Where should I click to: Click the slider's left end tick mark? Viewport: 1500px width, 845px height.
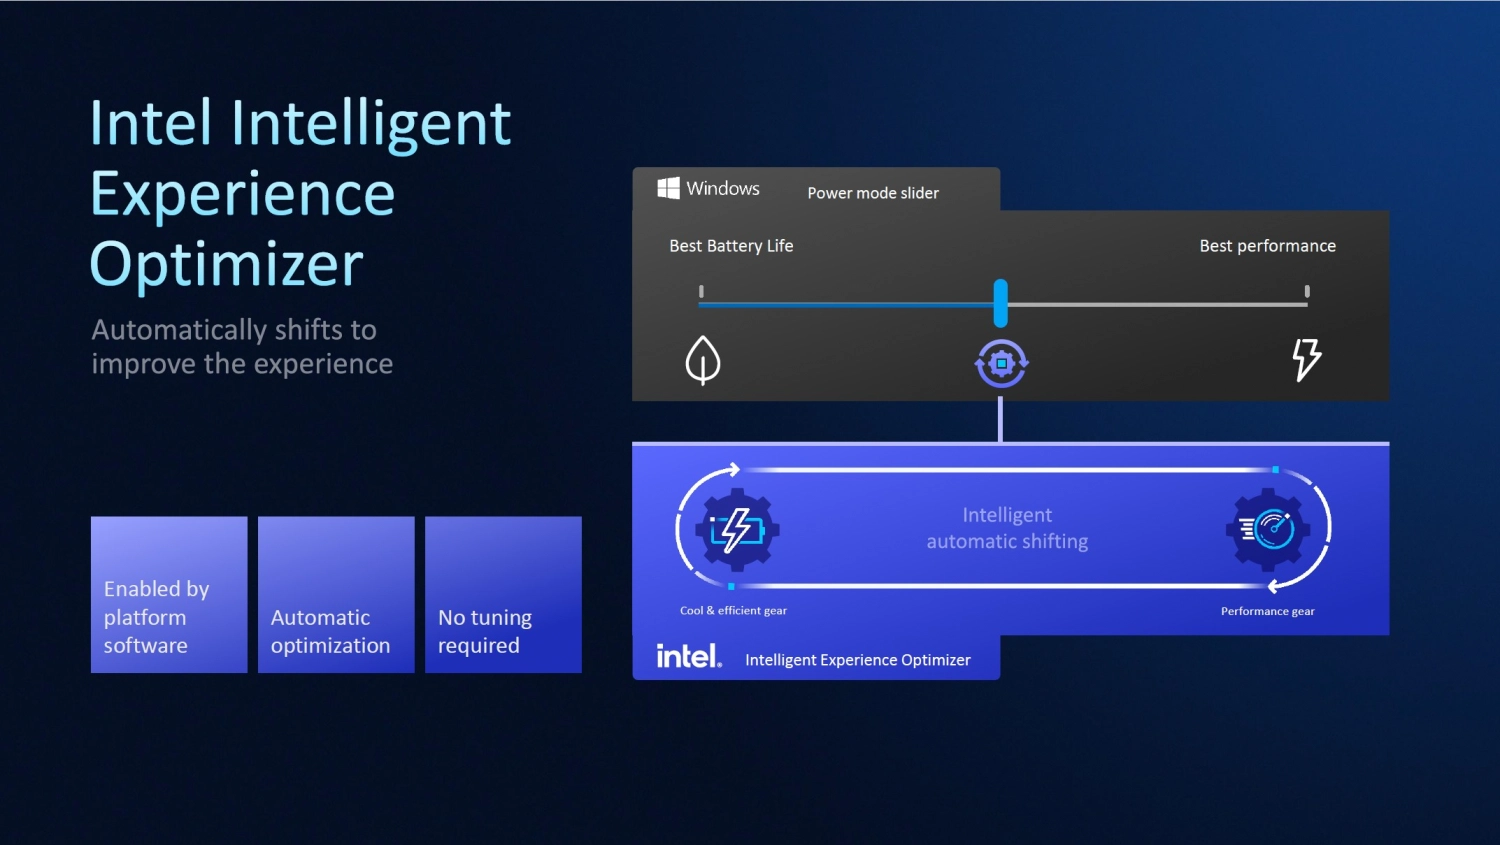tap(701, 292)
